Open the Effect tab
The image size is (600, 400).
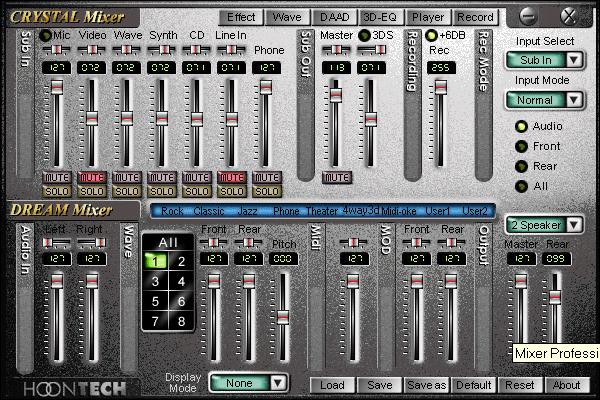[241, 17]
